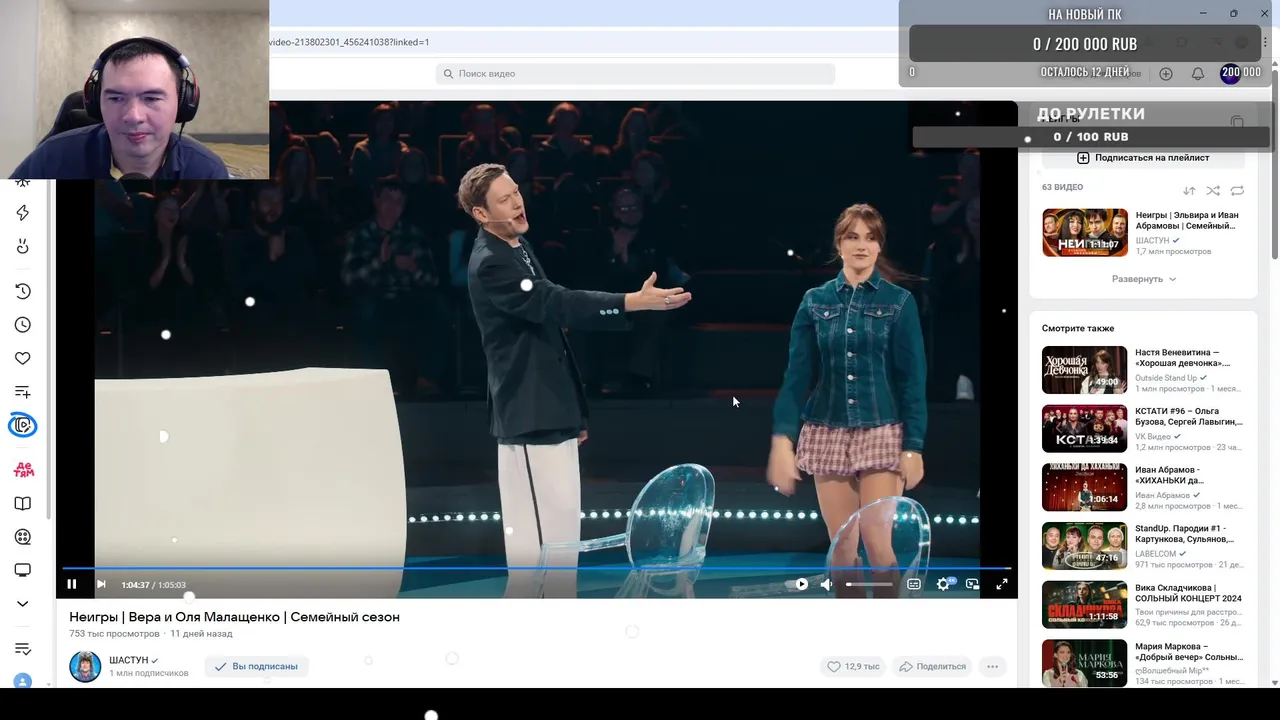1280x720 pixels.
Task: Click browser address bar URL
Action: (350, 42)
